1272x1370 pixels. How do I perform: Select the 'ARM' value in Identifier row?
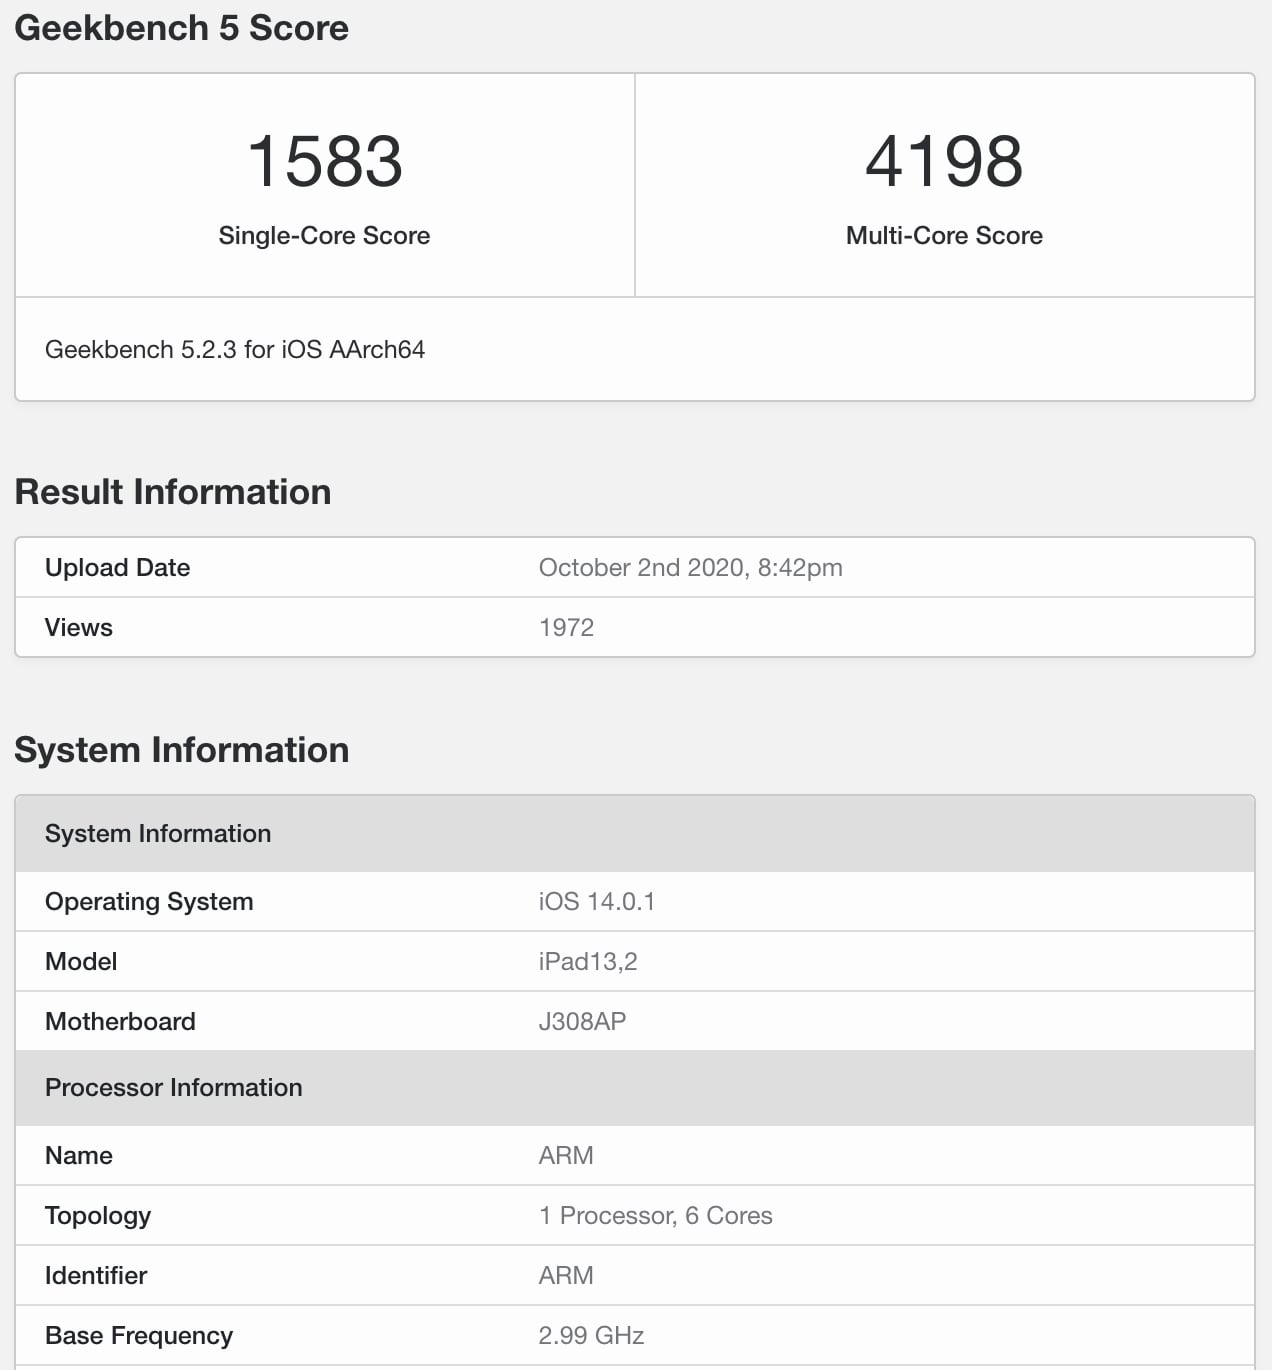point(566,1275)
